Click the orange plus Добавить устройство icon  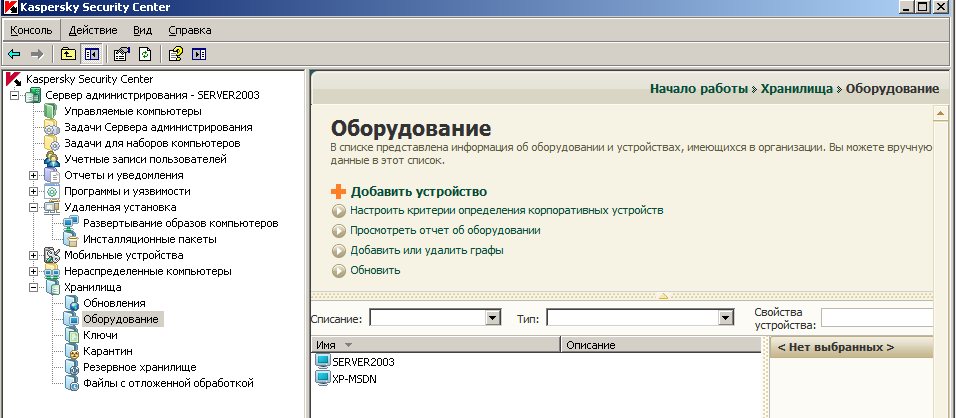coord(338,191)
